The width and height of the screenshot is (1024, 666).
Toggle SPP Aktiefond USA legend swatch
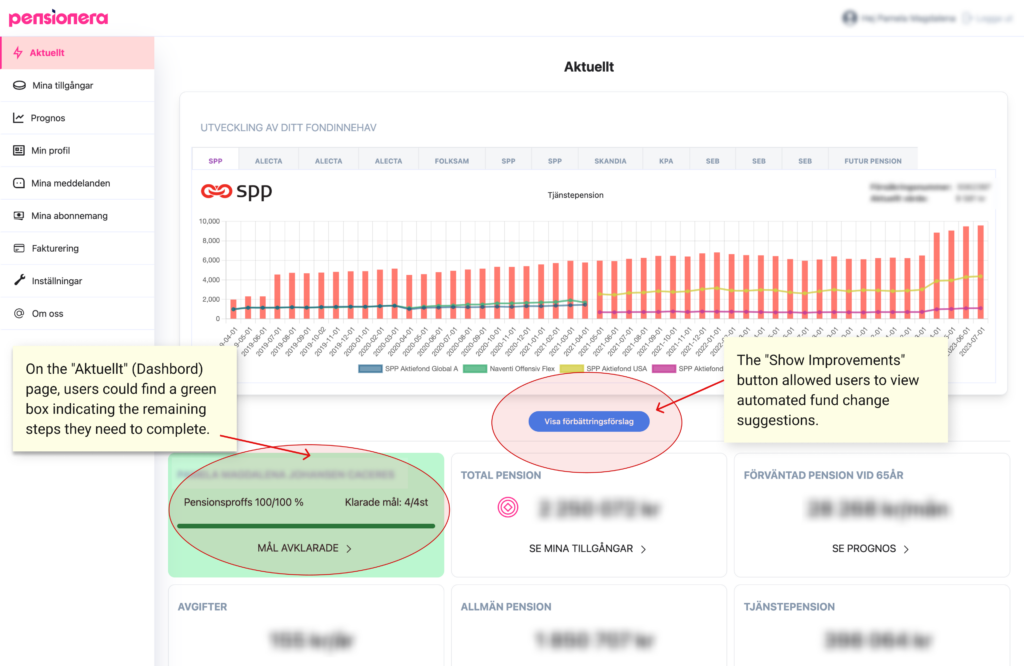click(x=571, y=369)
